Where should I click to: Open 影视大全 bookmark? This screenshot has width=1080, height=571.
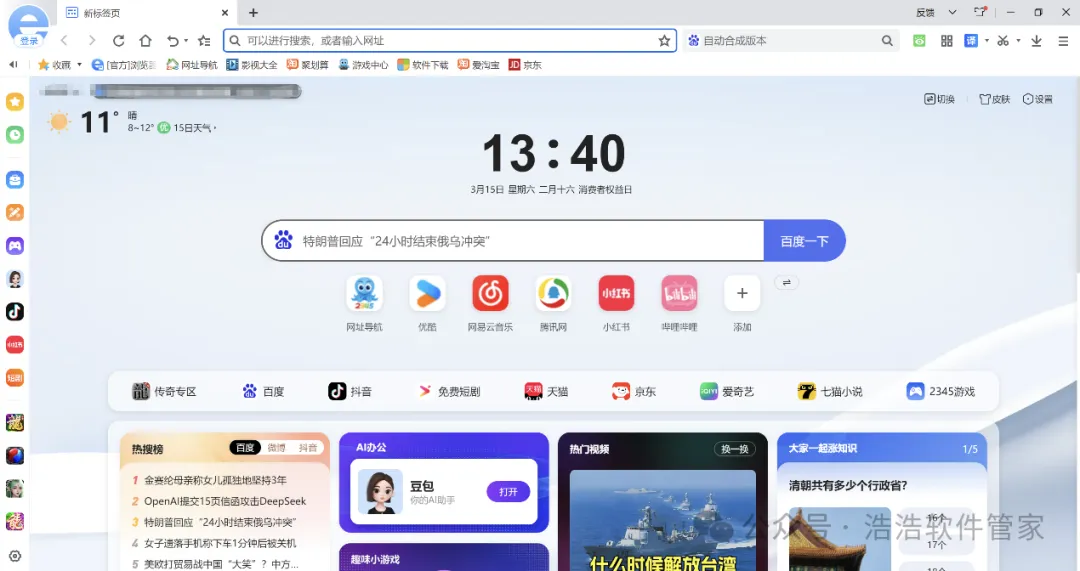(x=252, y=65)
